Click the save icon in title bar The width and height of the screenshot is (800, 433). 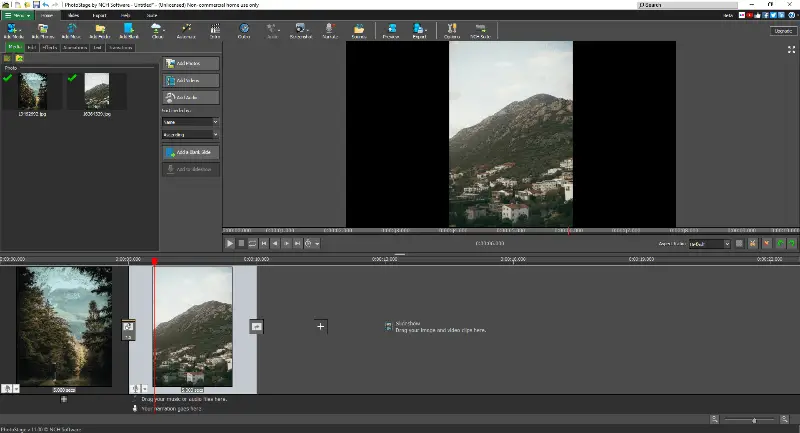pyautogui.click(x=36, y=5)
